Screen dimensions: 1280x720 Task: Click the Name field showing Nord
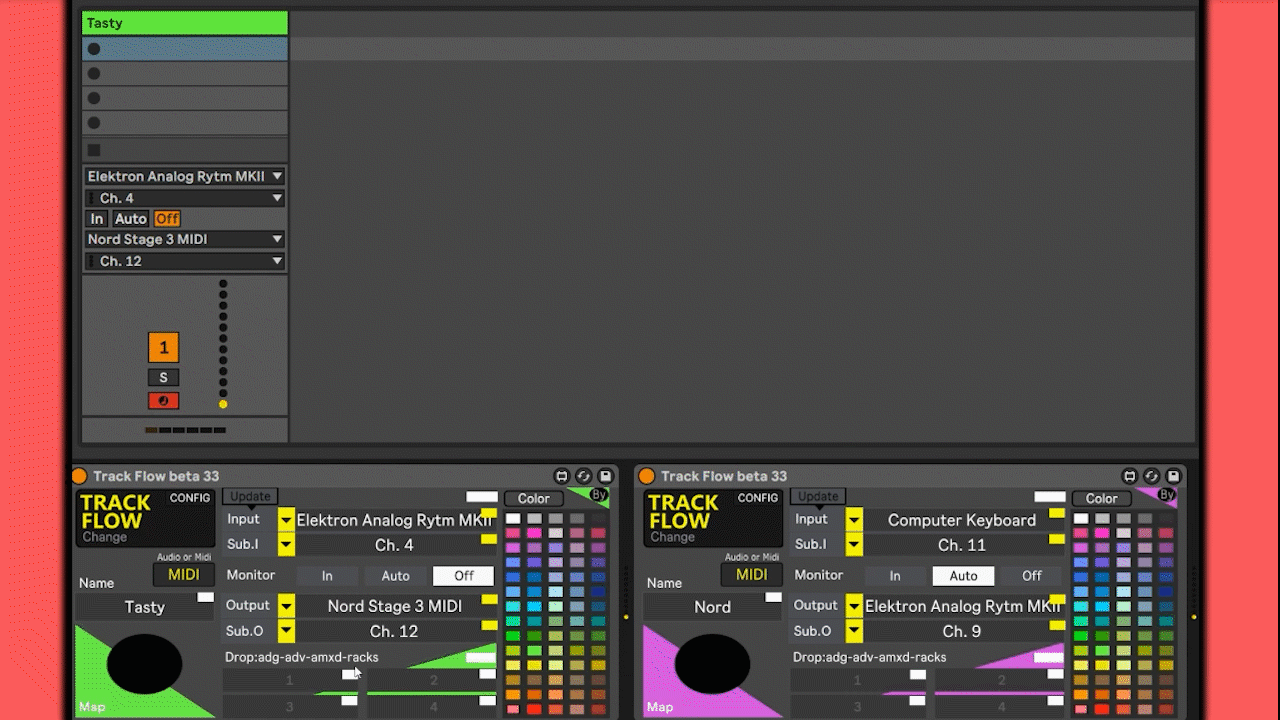(713, 607)
